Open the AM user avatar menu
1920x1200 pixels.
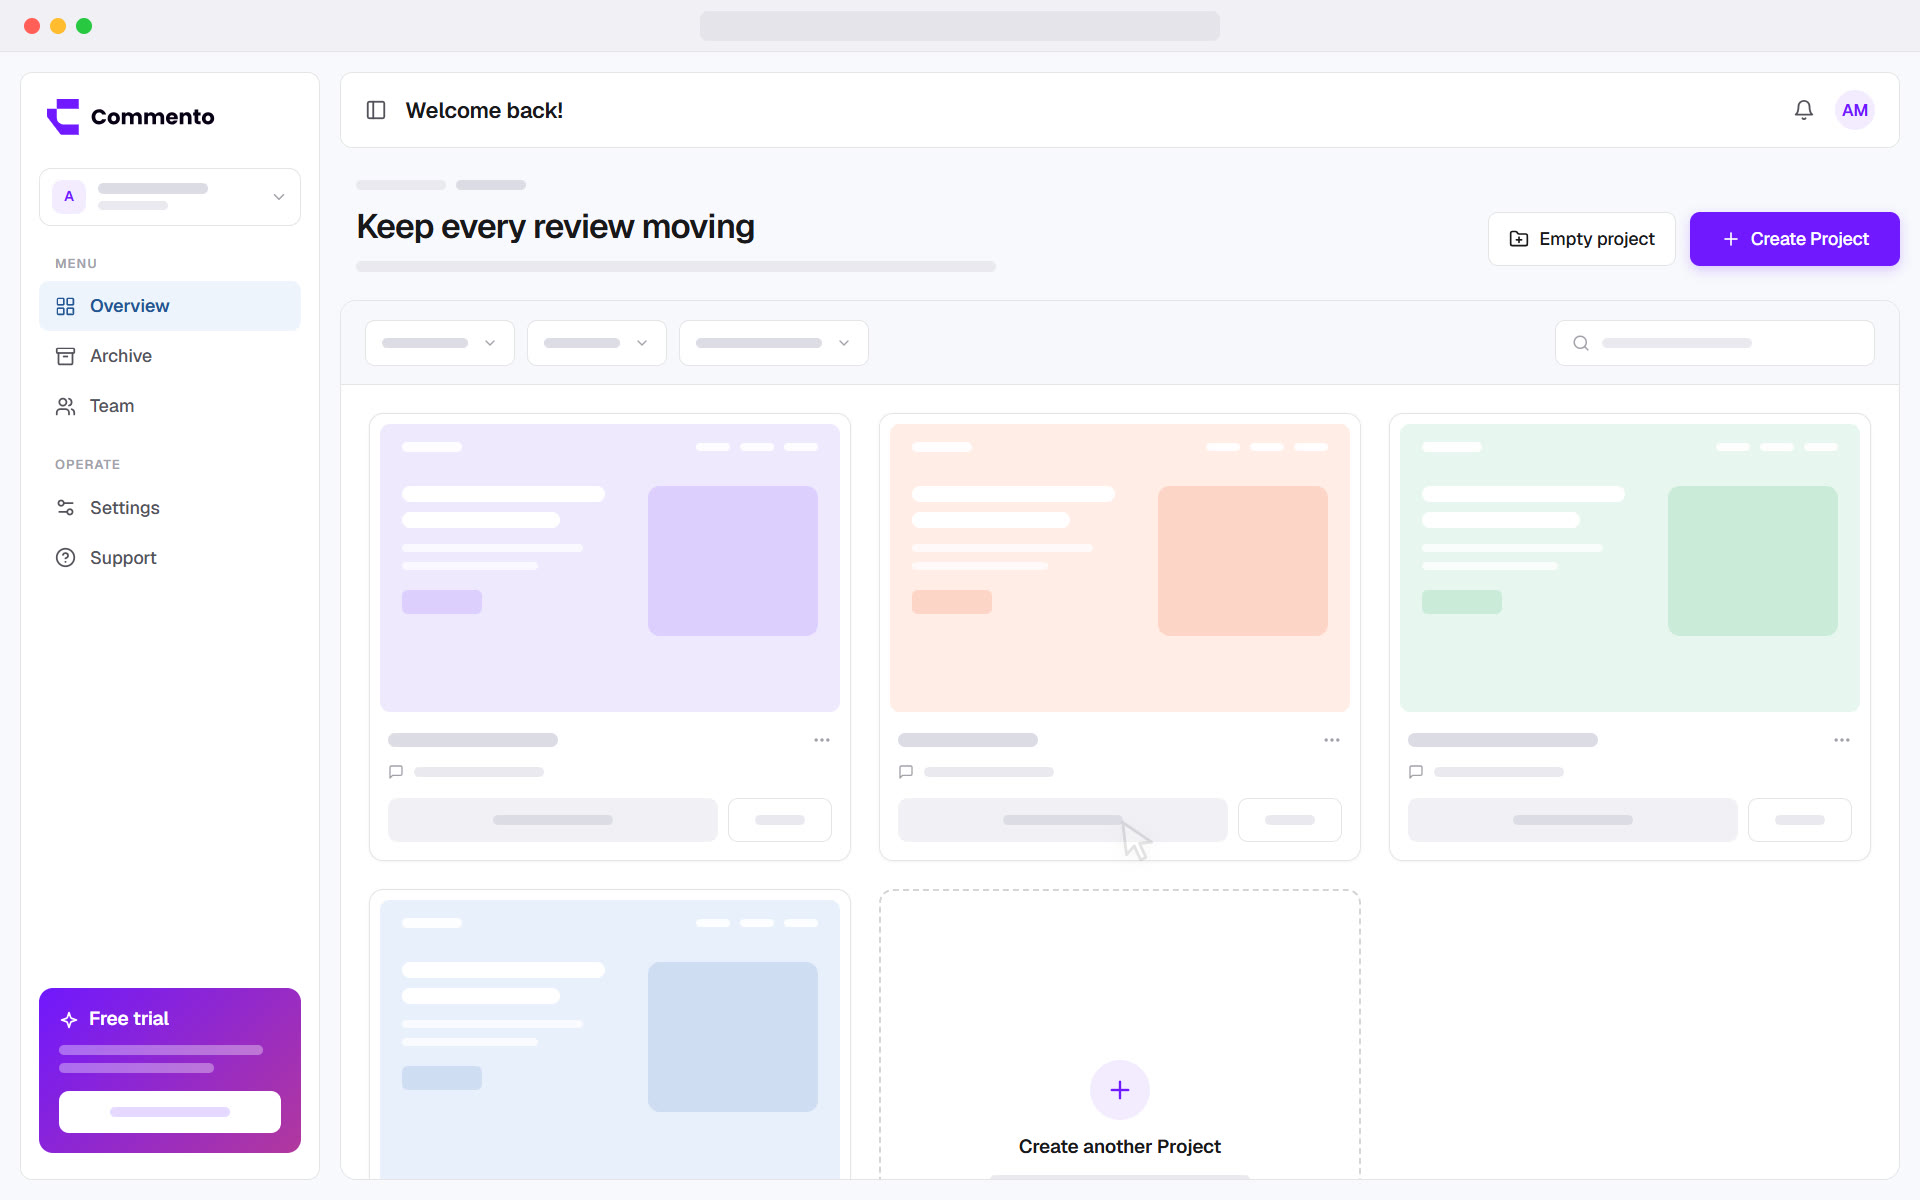tap(1854, 110)
